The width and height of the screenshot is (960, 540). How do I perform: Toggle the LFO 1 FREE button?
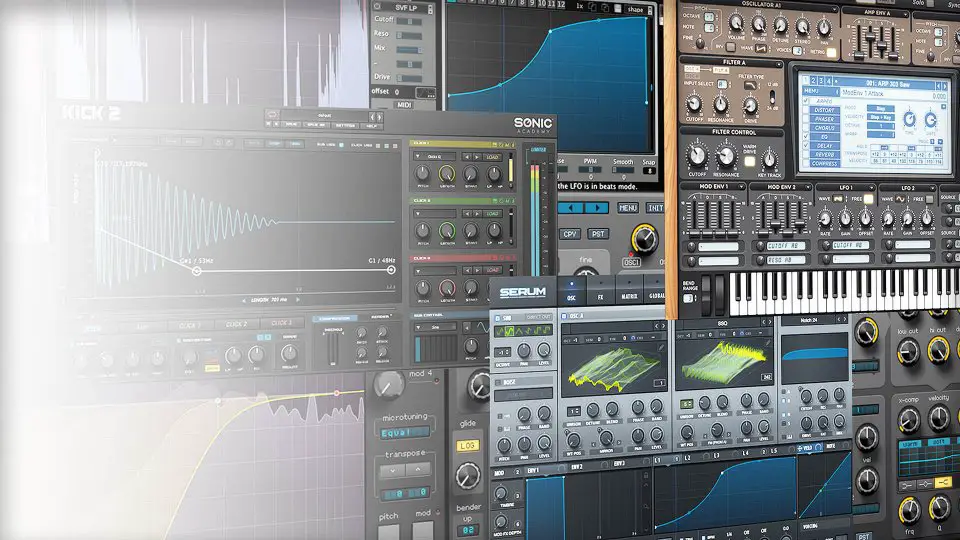tap(868, 199)
